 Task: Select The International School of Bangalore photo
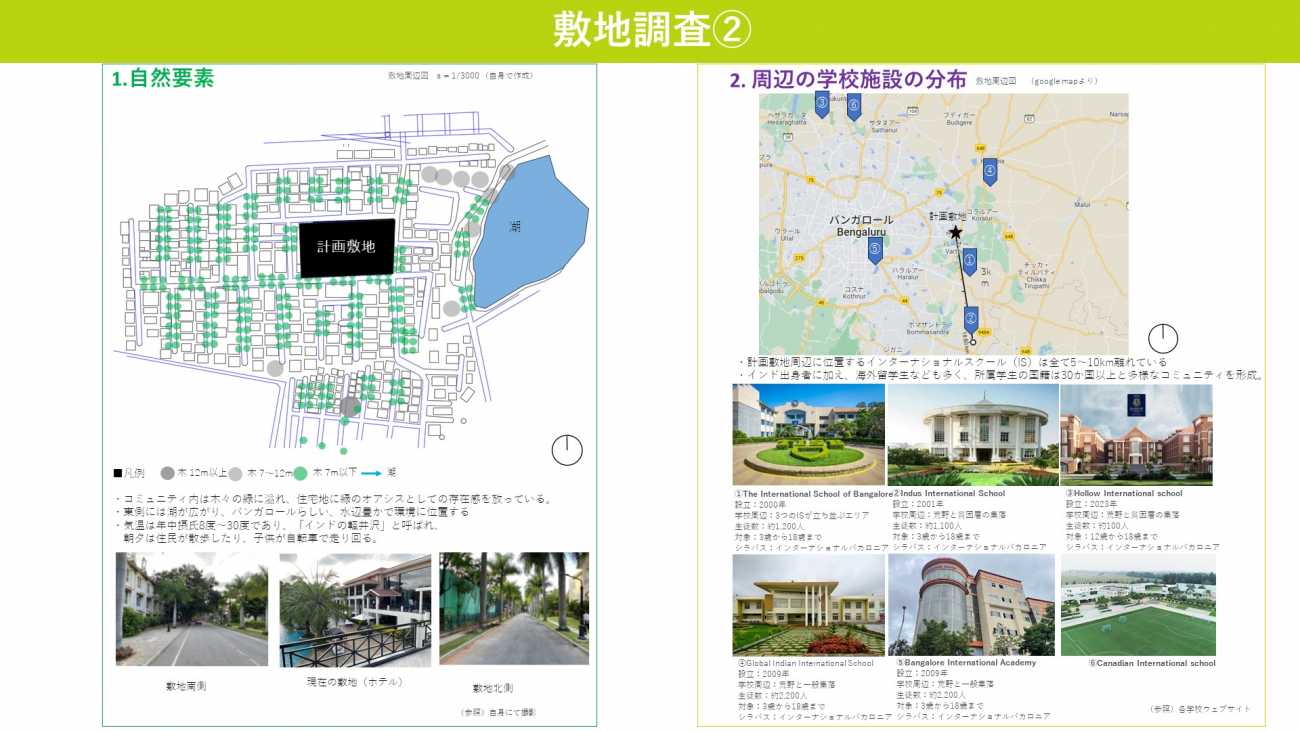808,435
